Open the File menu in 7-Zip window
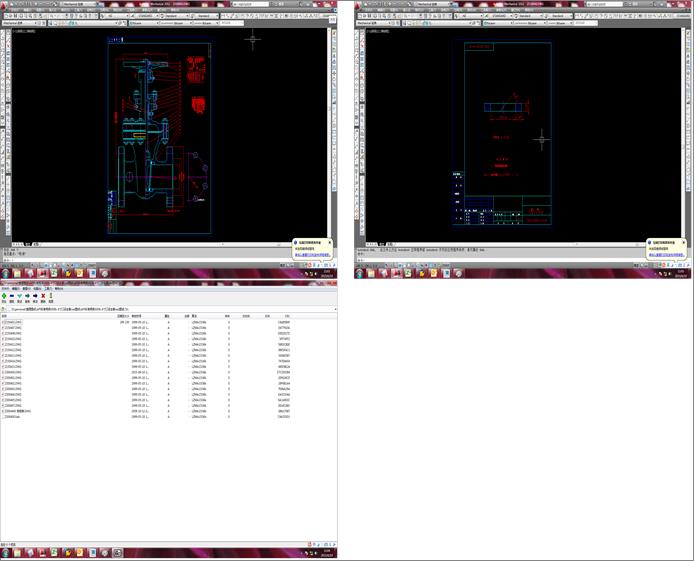Image resolution: width=694 pixels, height=561 pixels. point(5,288)
